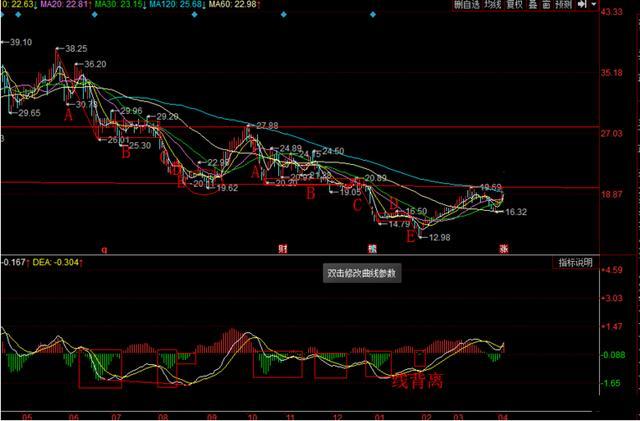Screen dimensions: 640x421
Task: Click the 预测 forecast button
Action: click(x=564, y=5)
